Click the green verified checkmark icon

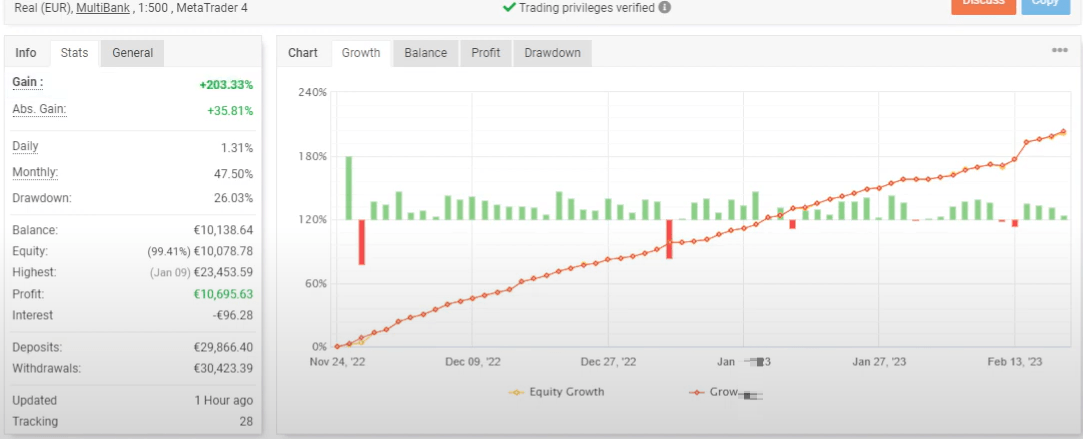(x=509, y=7)
